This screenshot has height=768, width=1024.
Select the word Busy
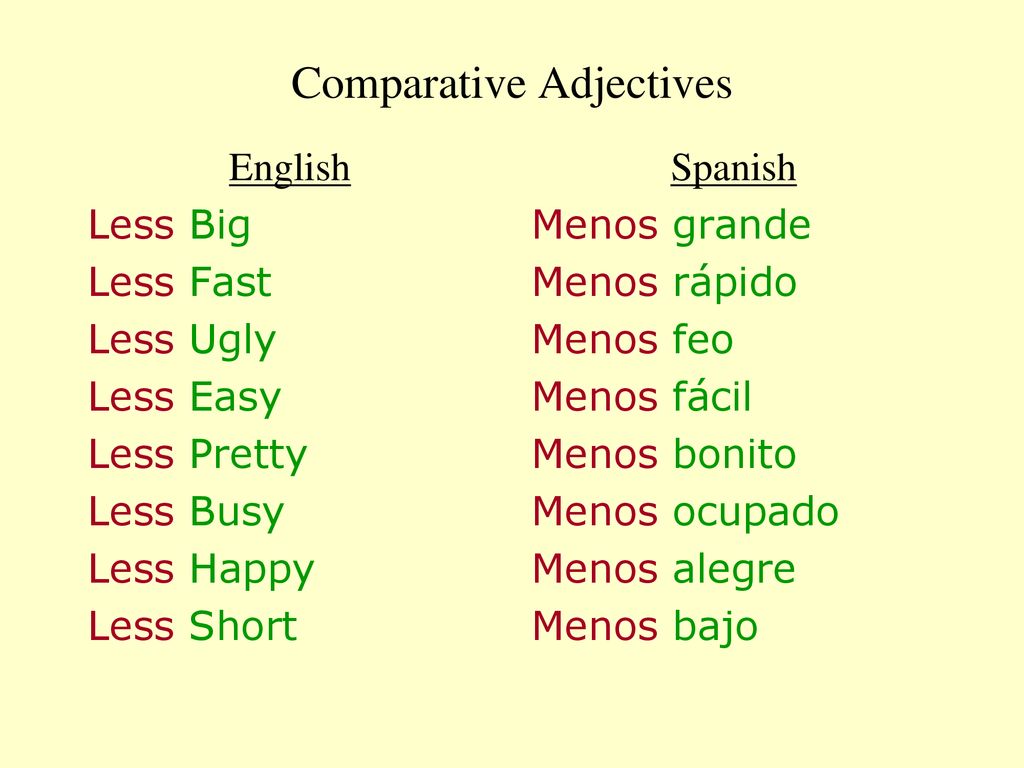click(x=237, y=513)
